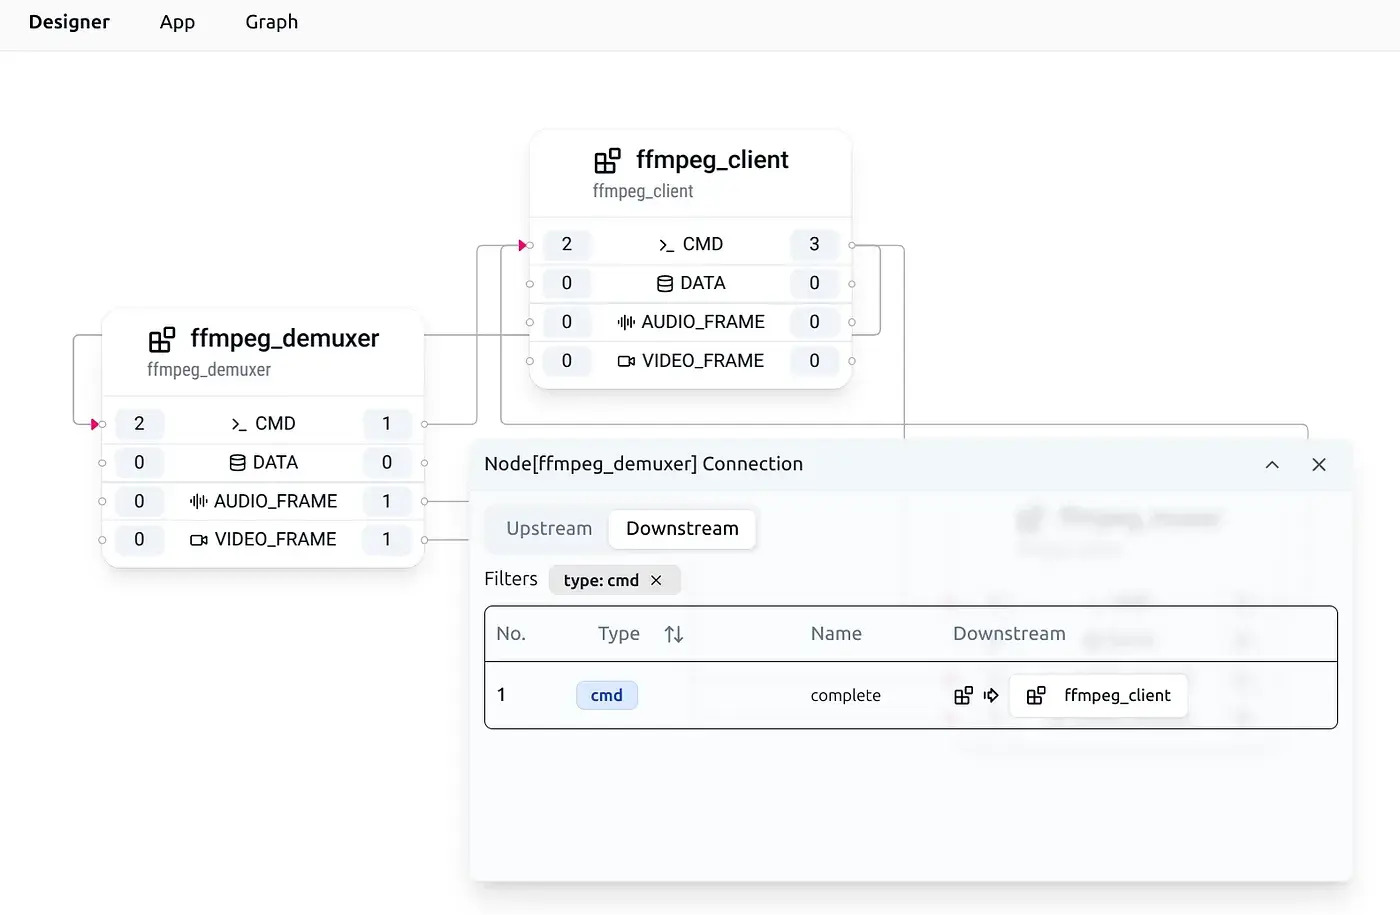The width and height of the screenshot is (1400, 915).
Task: Toggle sorting on the Type column
Action: 673,633
